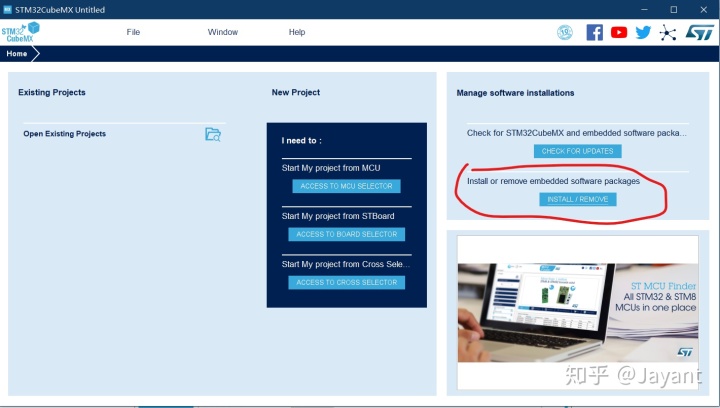Open the Window menu
The image size is (720, 408).
tap(223, 32)
